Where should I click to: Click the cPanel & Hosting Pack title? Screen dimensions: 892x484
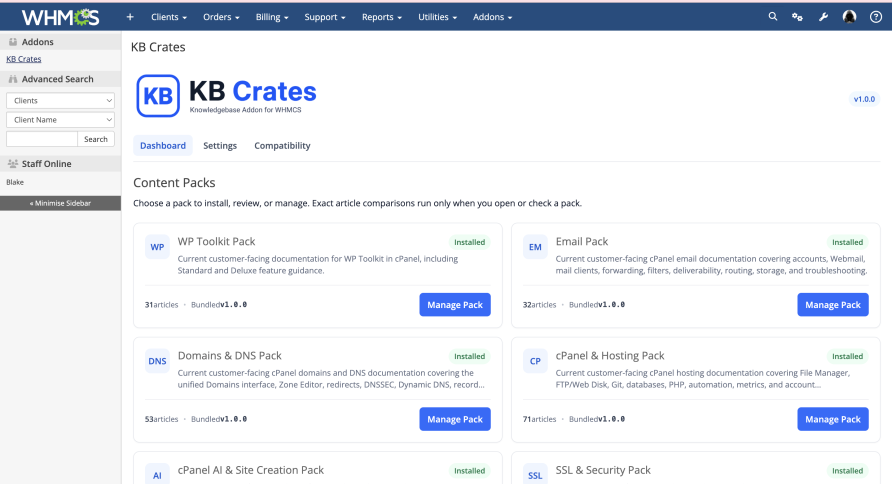point(610,356)
